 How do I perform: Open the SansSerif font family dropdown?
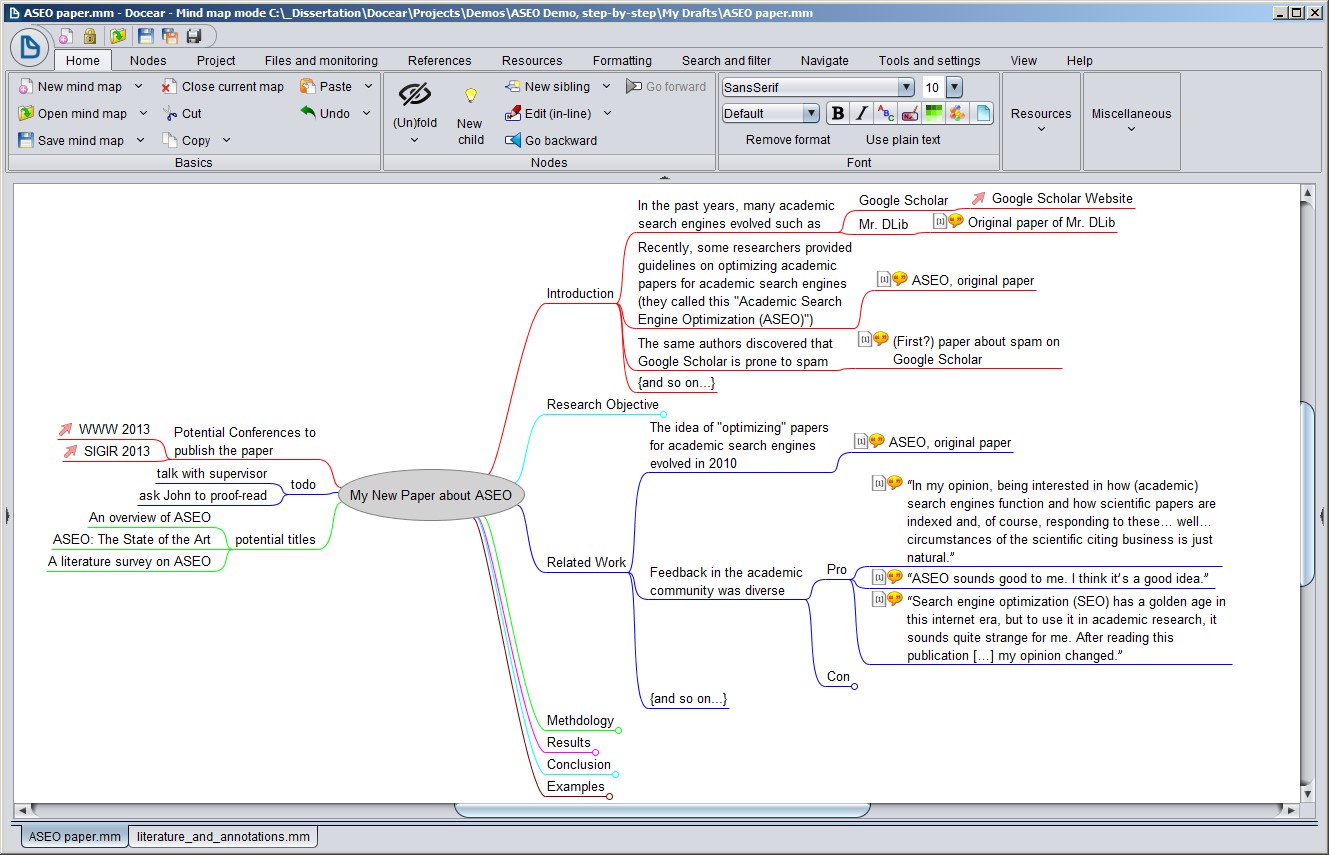coord(905,88)
